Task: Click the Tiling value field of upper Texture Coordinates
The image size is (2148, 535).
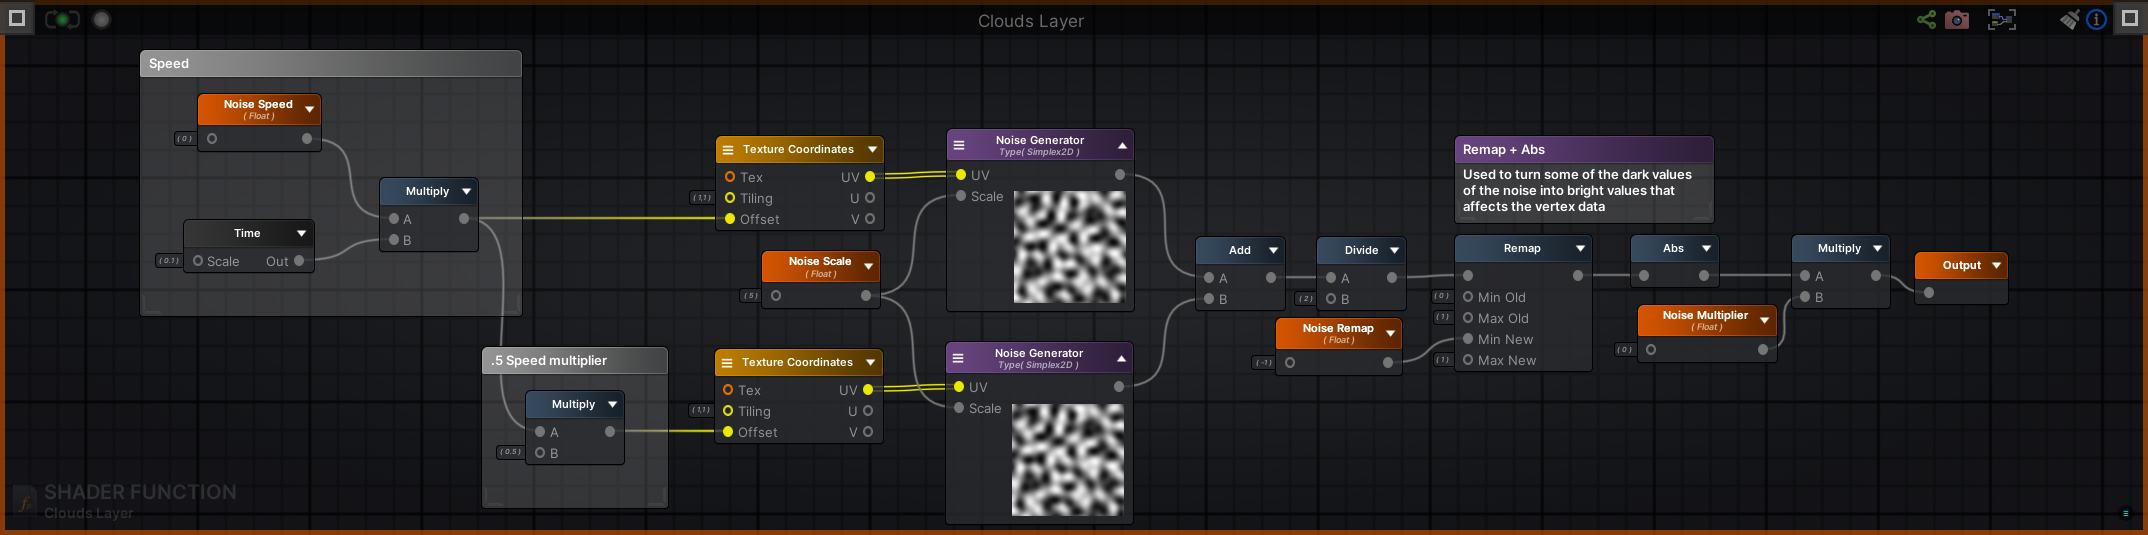Action: 702,198
